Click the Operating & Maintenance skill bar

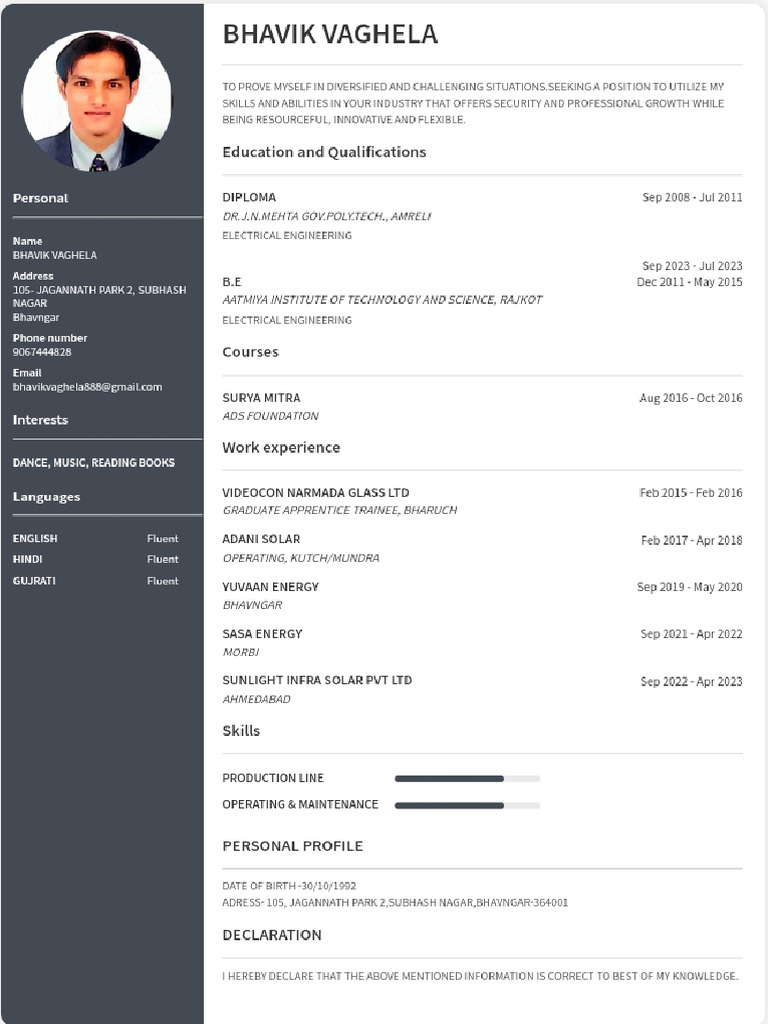click(467, 805)
